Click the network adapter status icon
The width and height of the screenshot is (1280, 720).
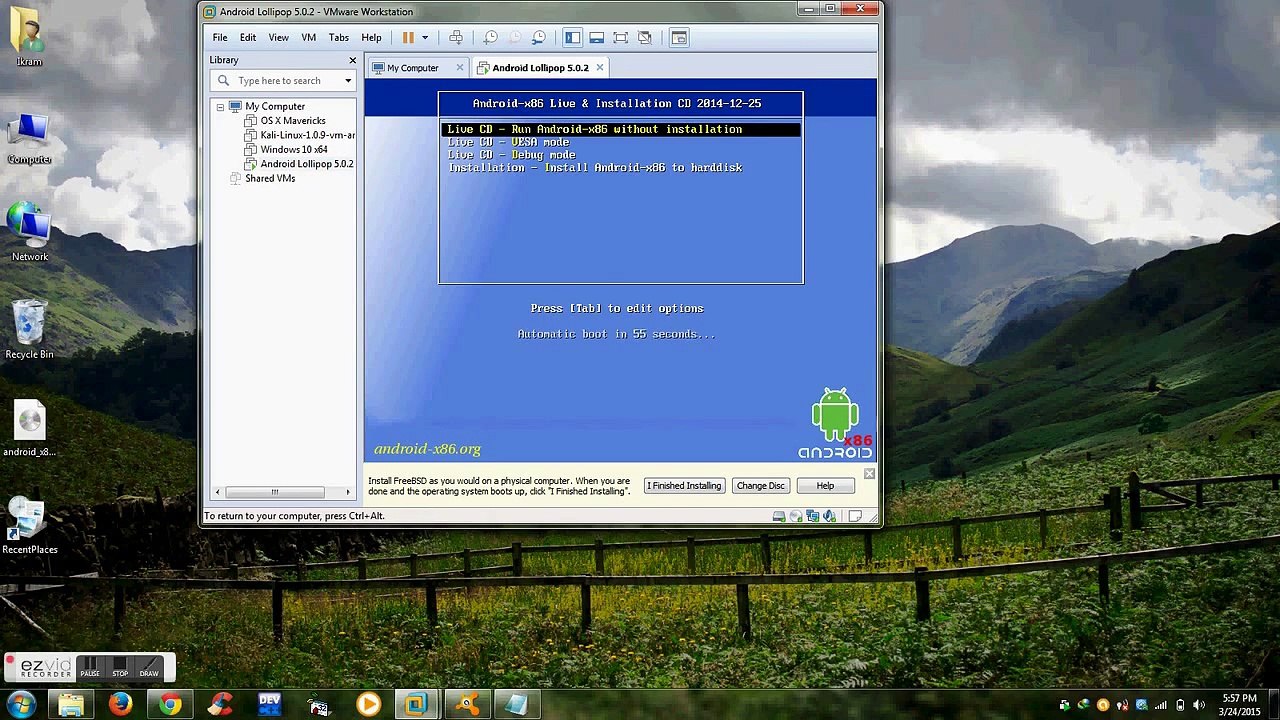[813, 516]
